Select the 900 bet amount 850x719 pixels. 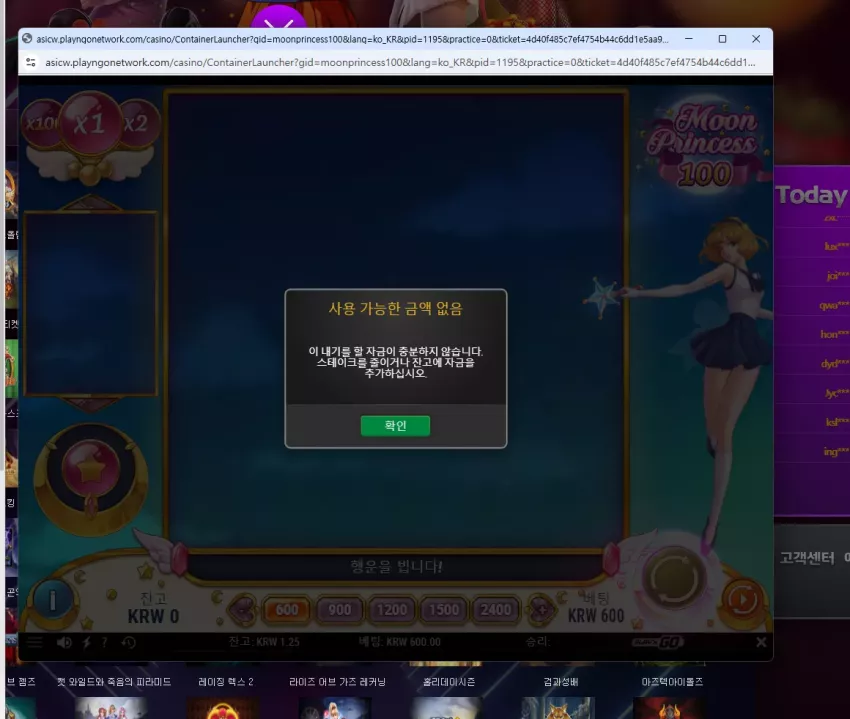[x=339, y=610]
